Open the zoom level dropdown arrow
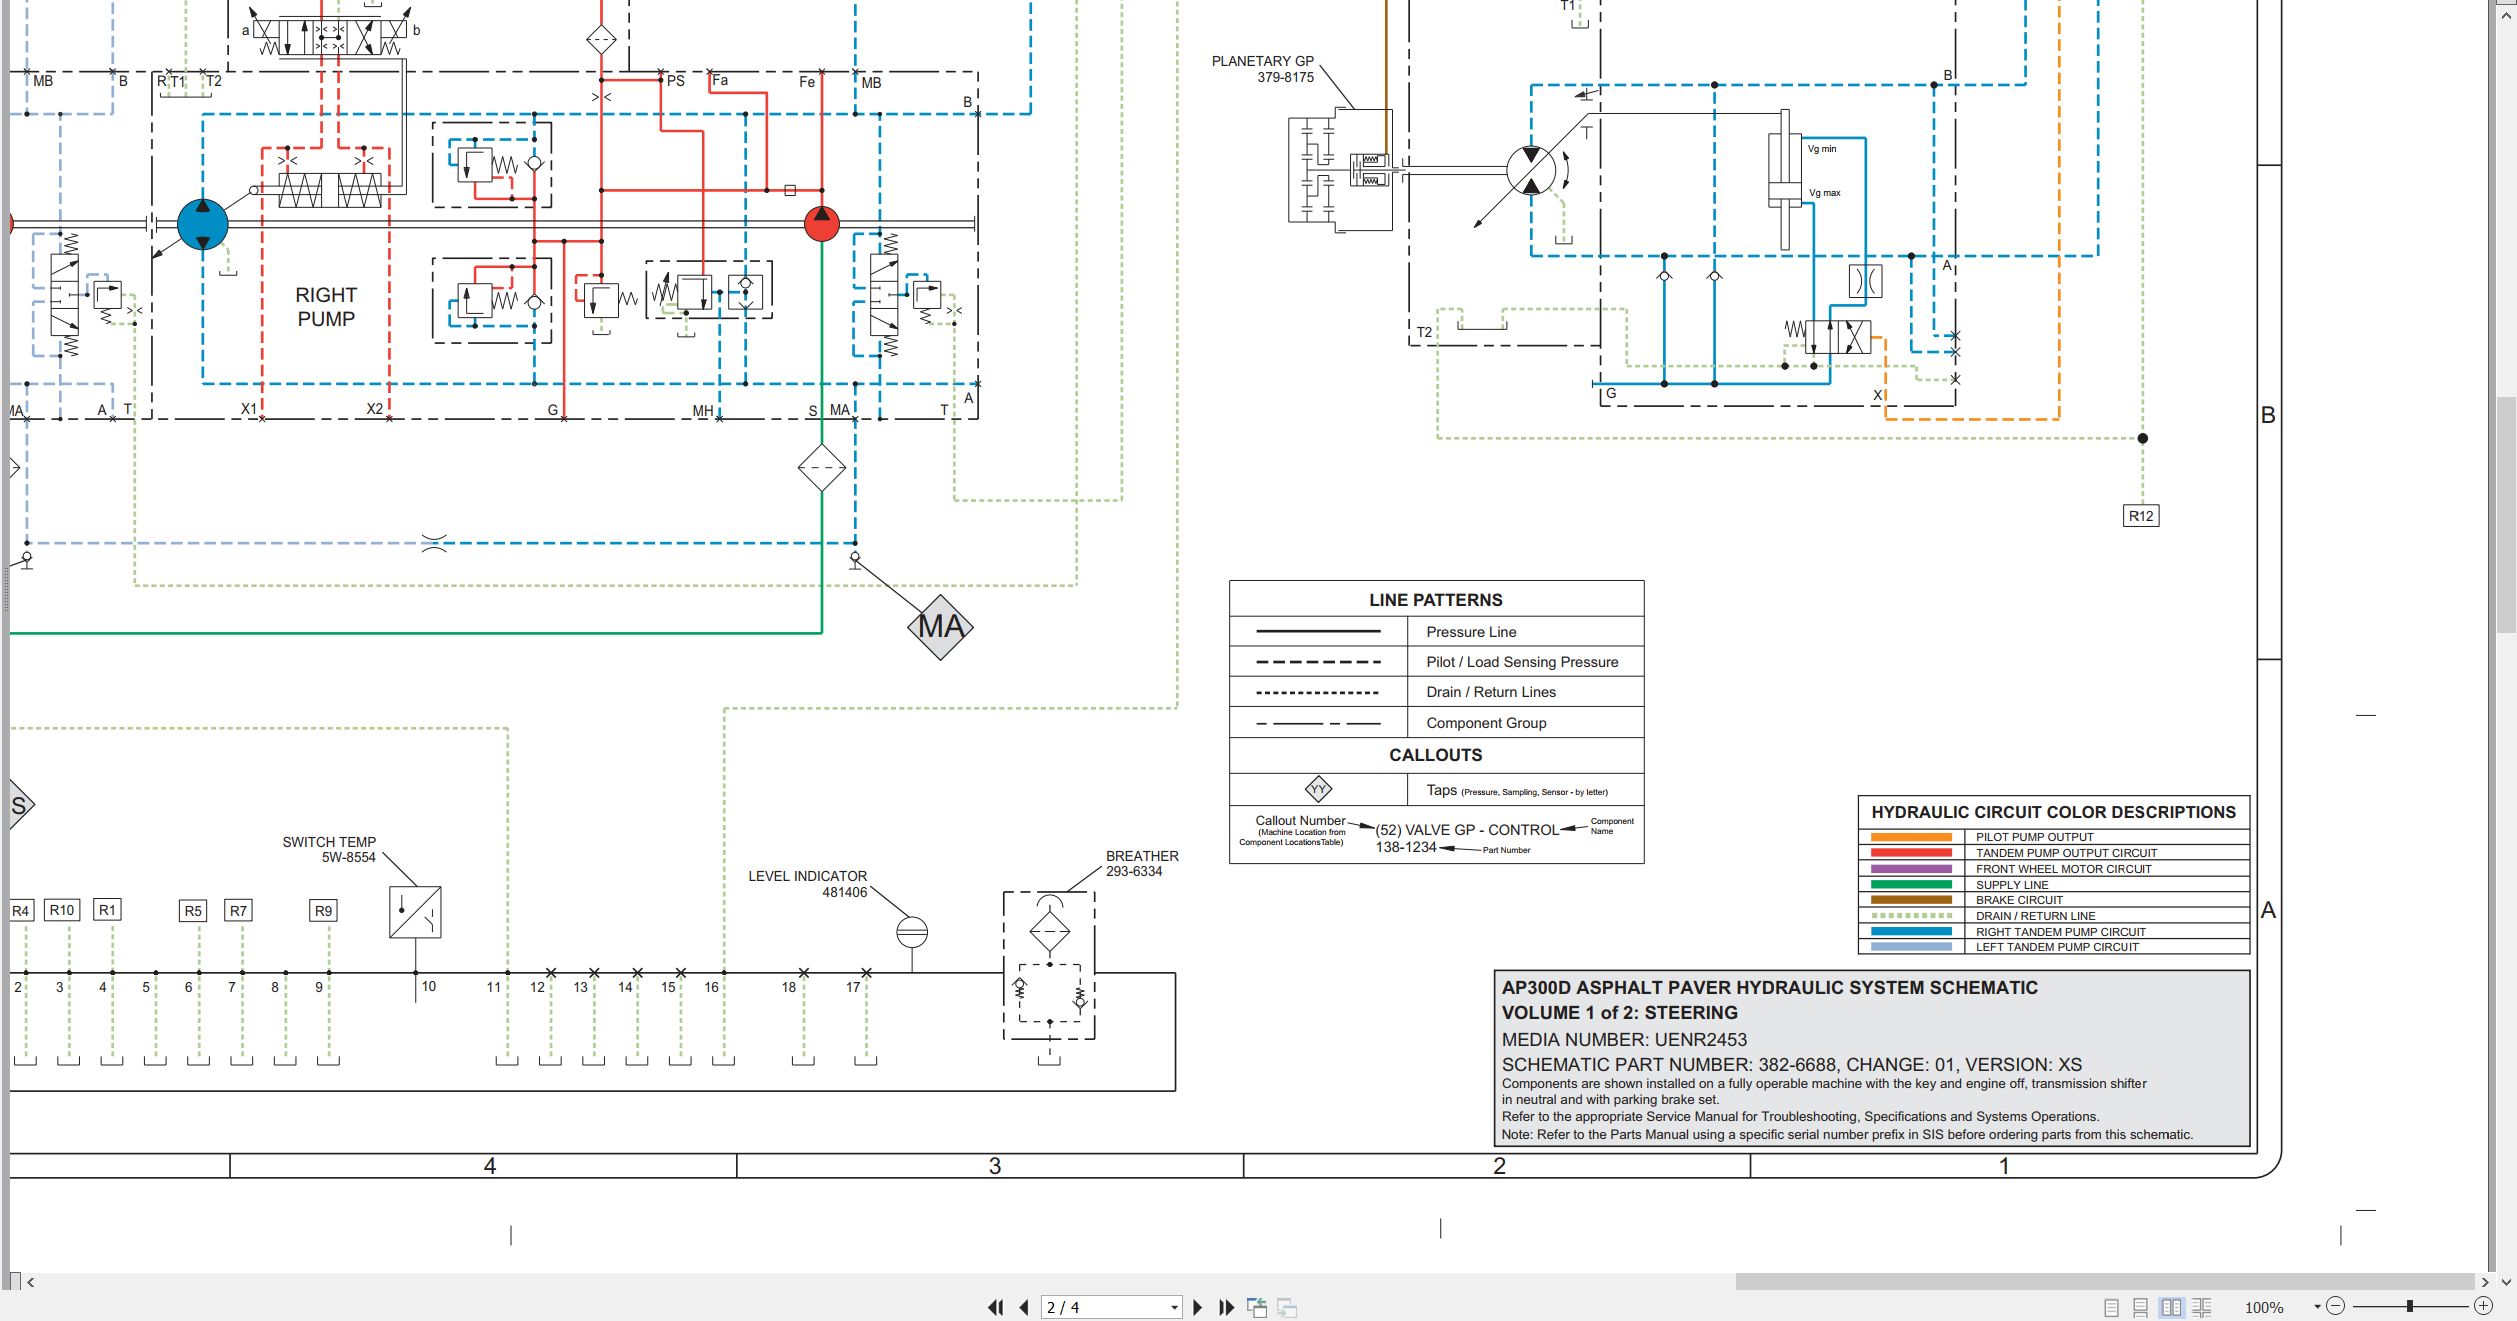 coord(2317,1307)
